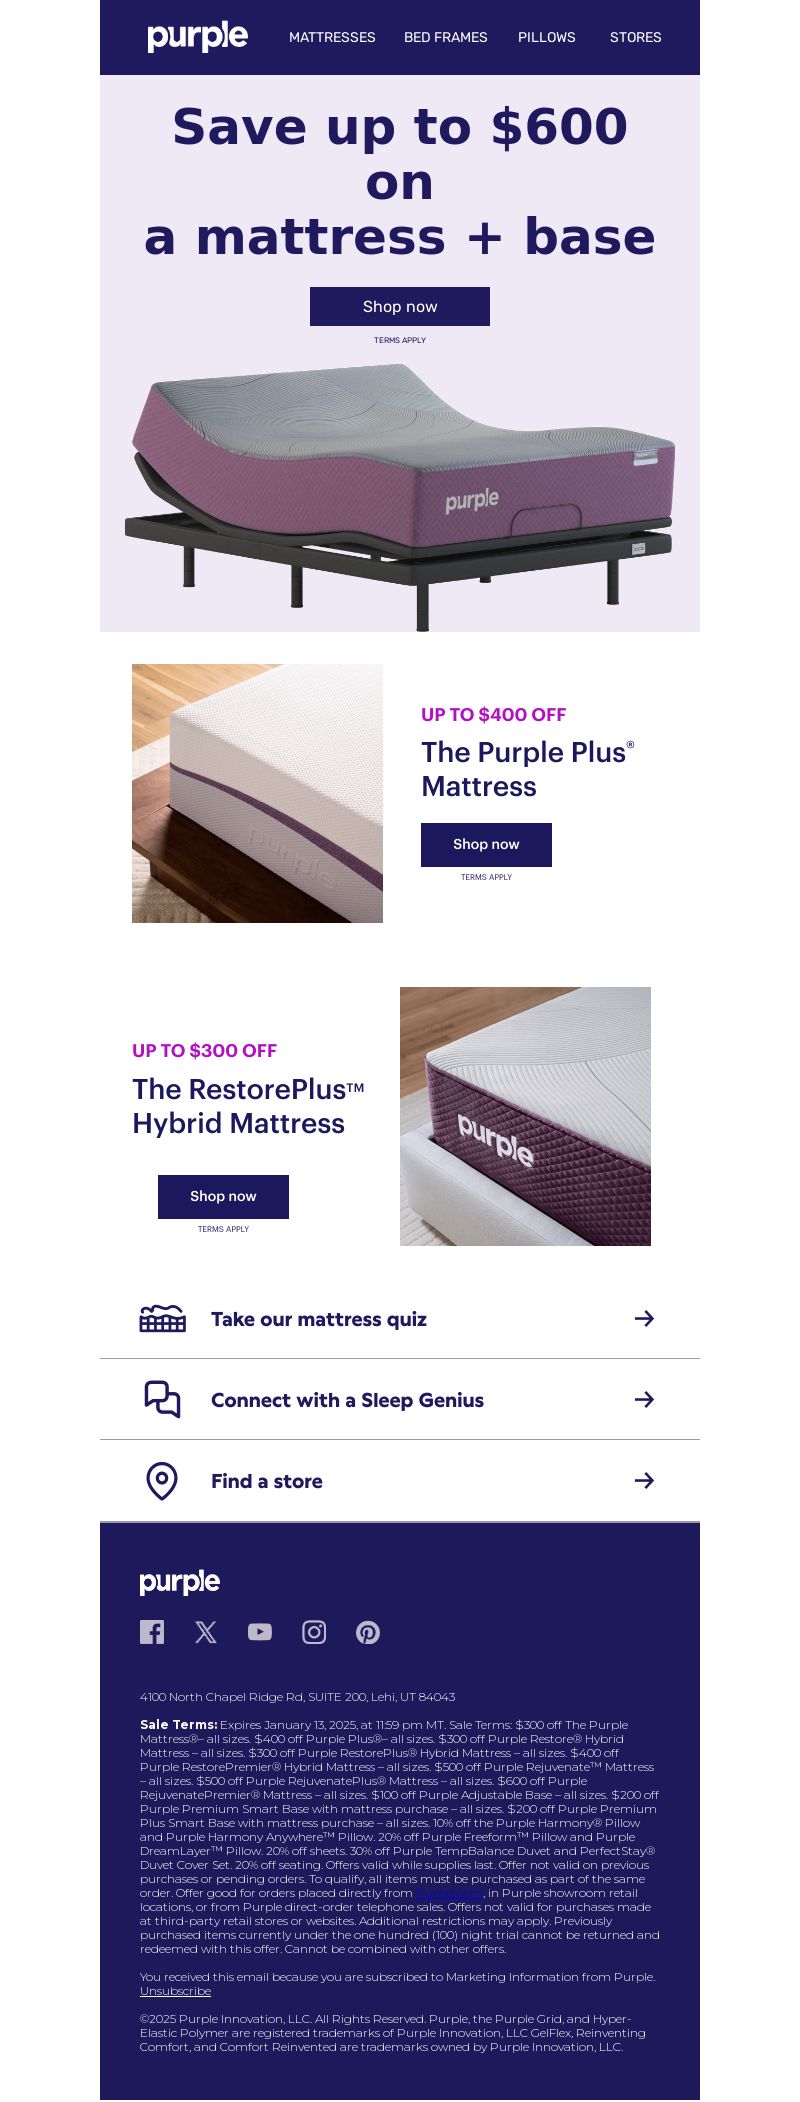Click the arrow beside mattress quiz

click(644, 1318)
